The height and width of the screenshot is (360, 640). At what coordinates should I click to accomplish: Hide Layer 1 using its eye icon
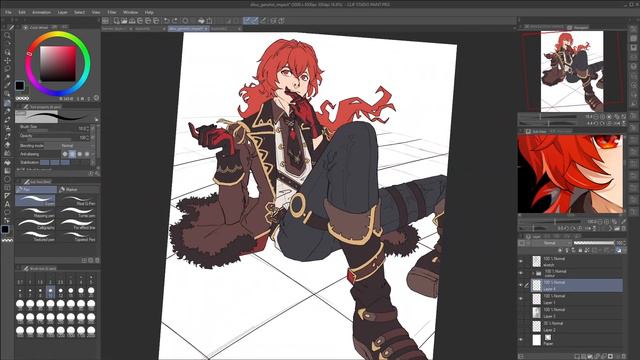(521, 299)
